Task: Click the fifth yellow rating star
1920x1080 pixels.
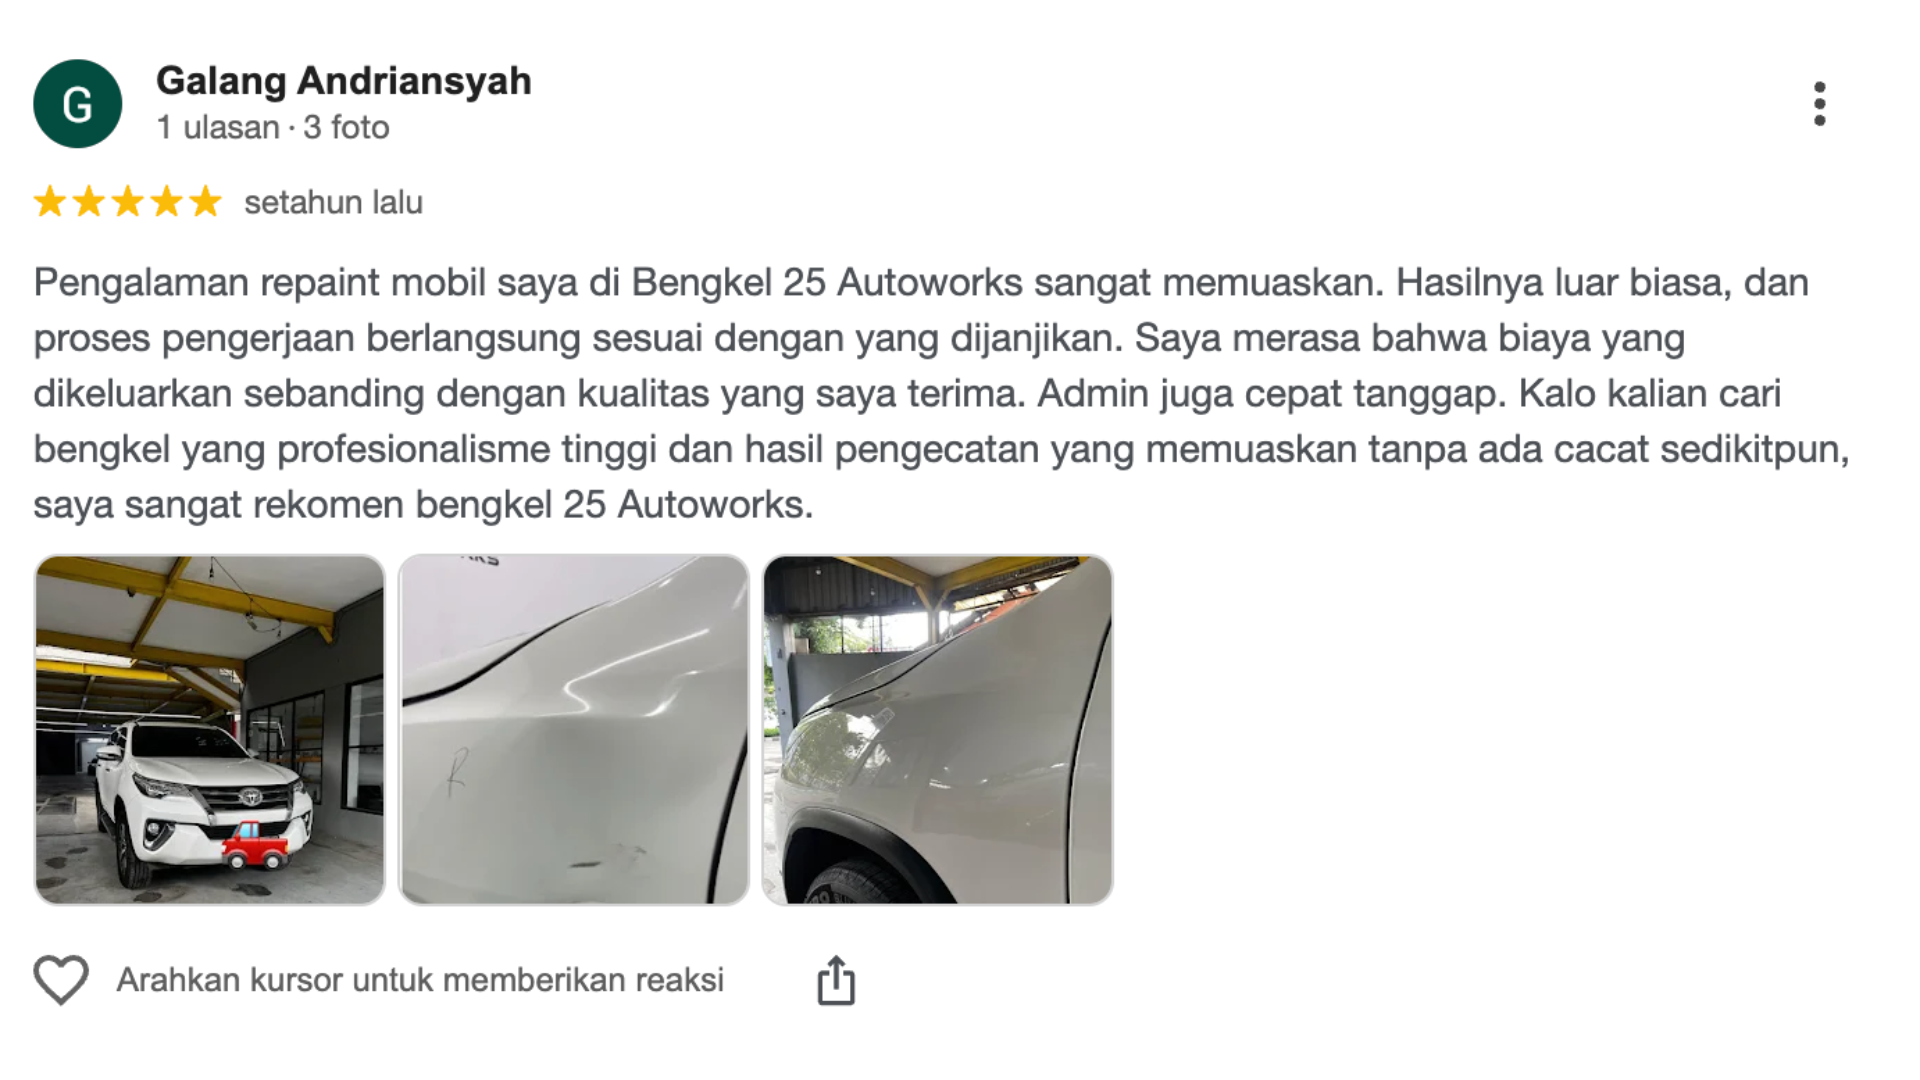Action: (x=206, y=202)
